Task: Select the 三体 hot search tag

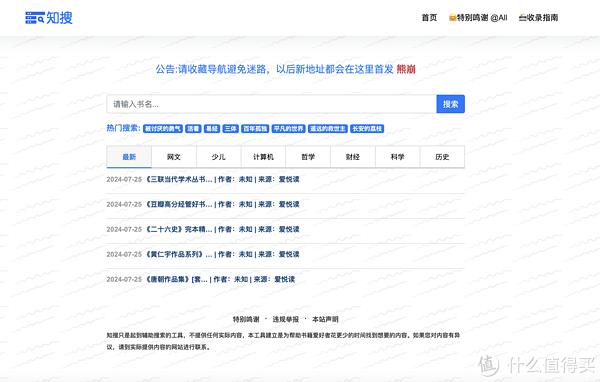Action: click(230, 129)
